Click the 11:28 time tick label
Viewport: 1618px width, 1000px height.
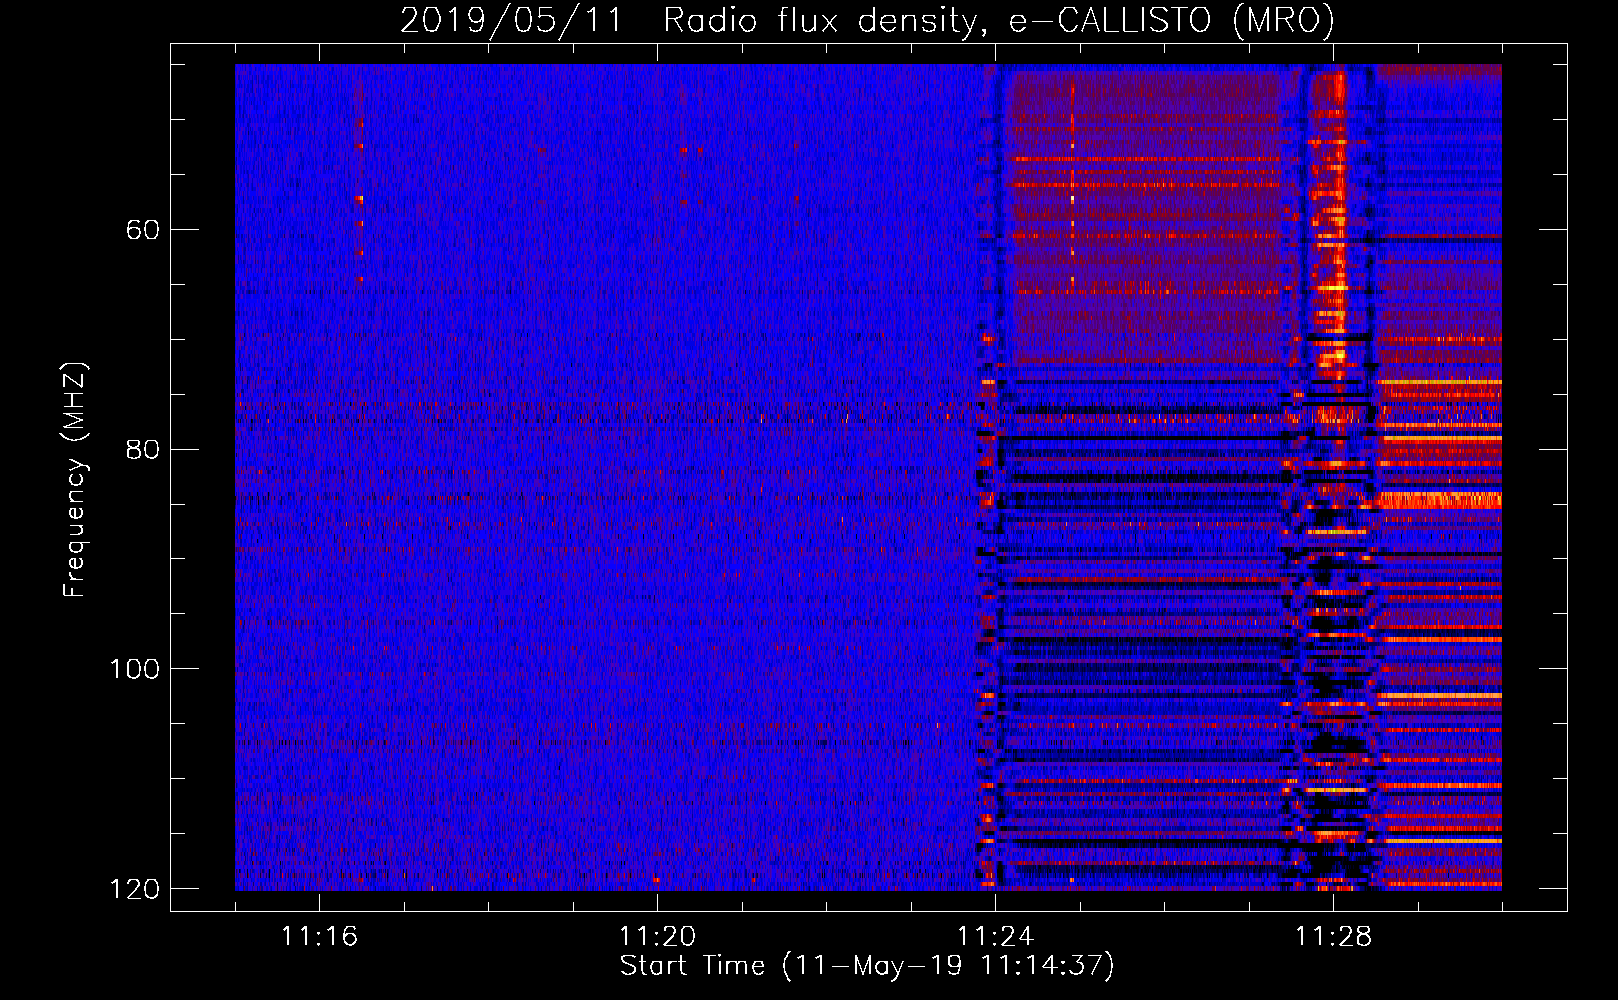click(1333, 937)
